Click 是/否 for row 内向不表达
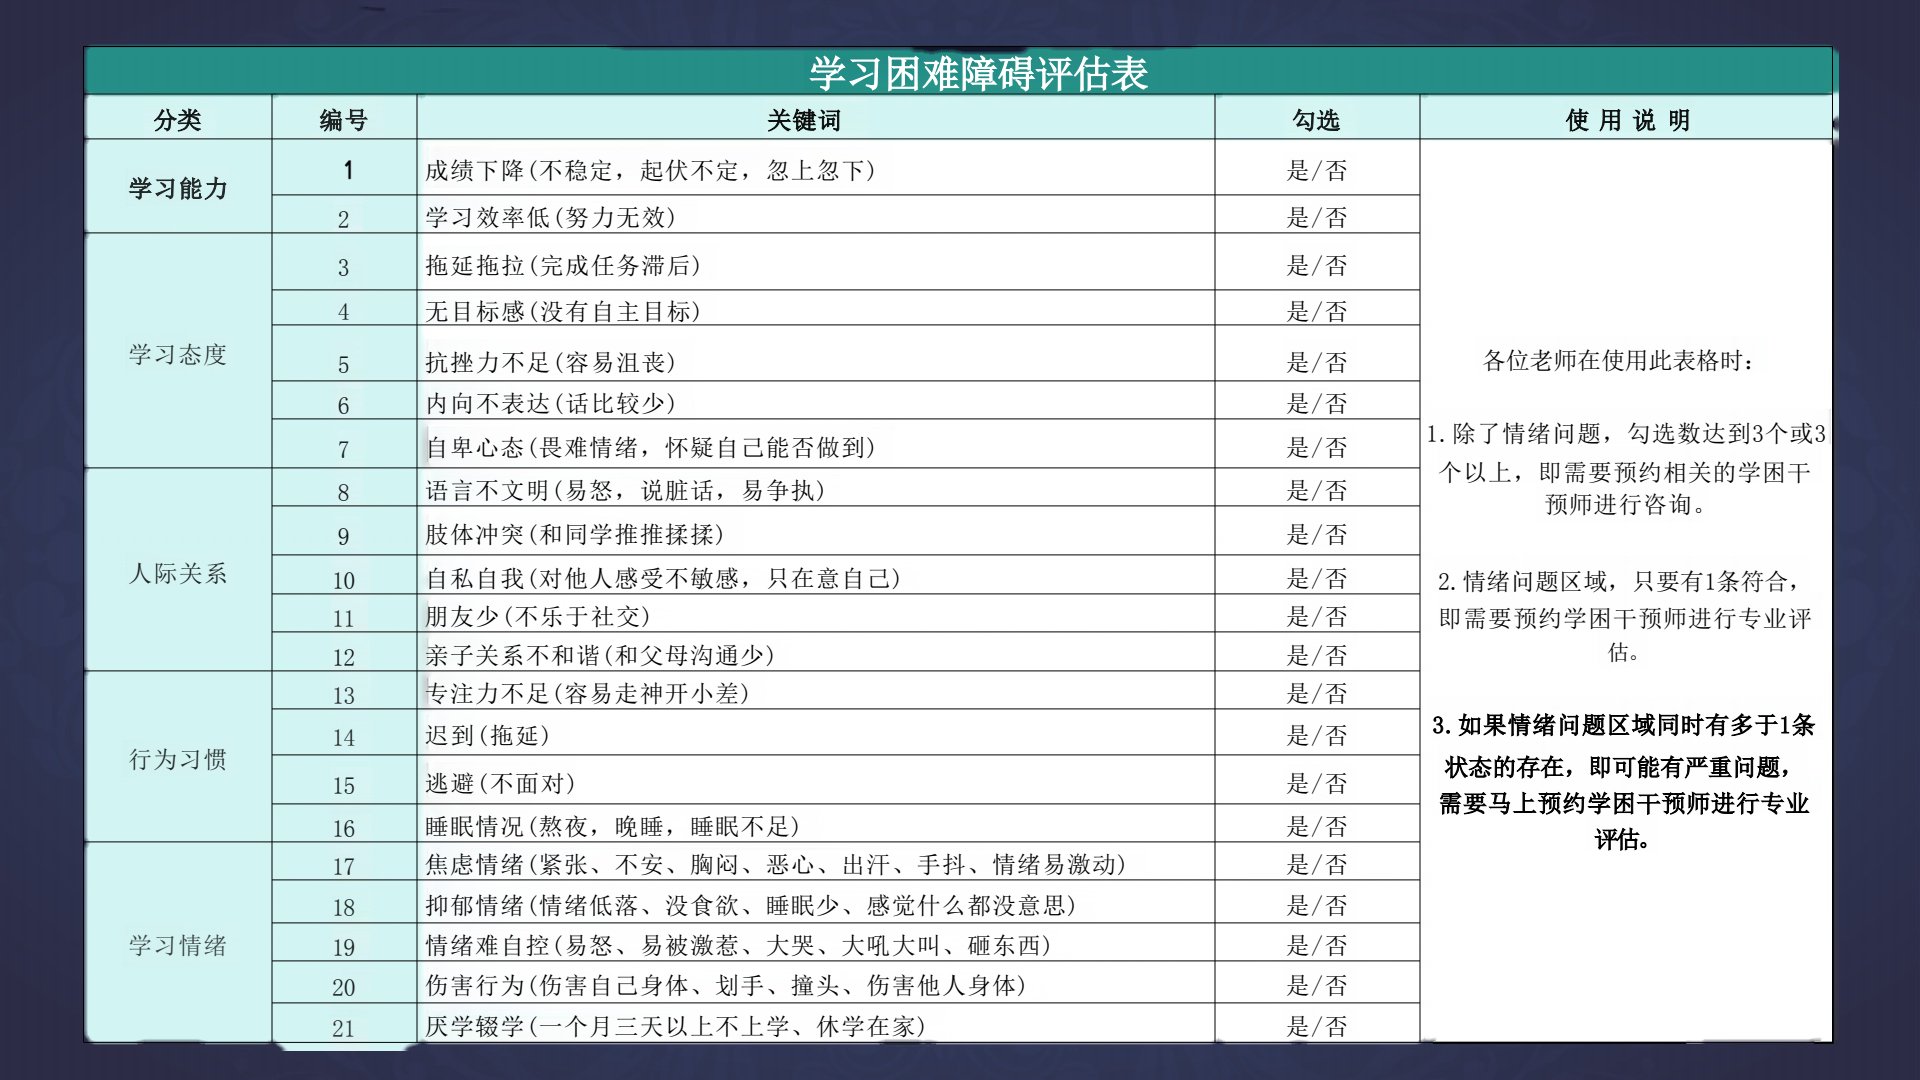The image size is (1920, 1080). point(1316,403)
